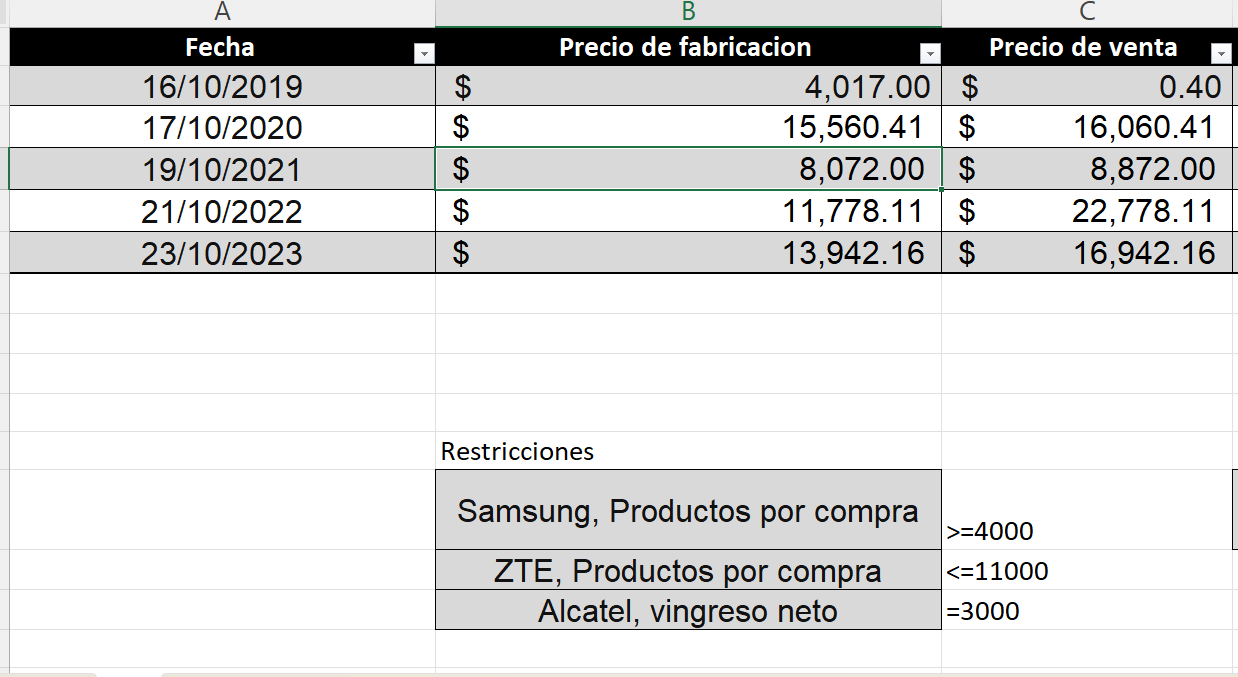Click the <=11000 restriction cell
The image size is (1238, 677).
(x=1089, y=570)
